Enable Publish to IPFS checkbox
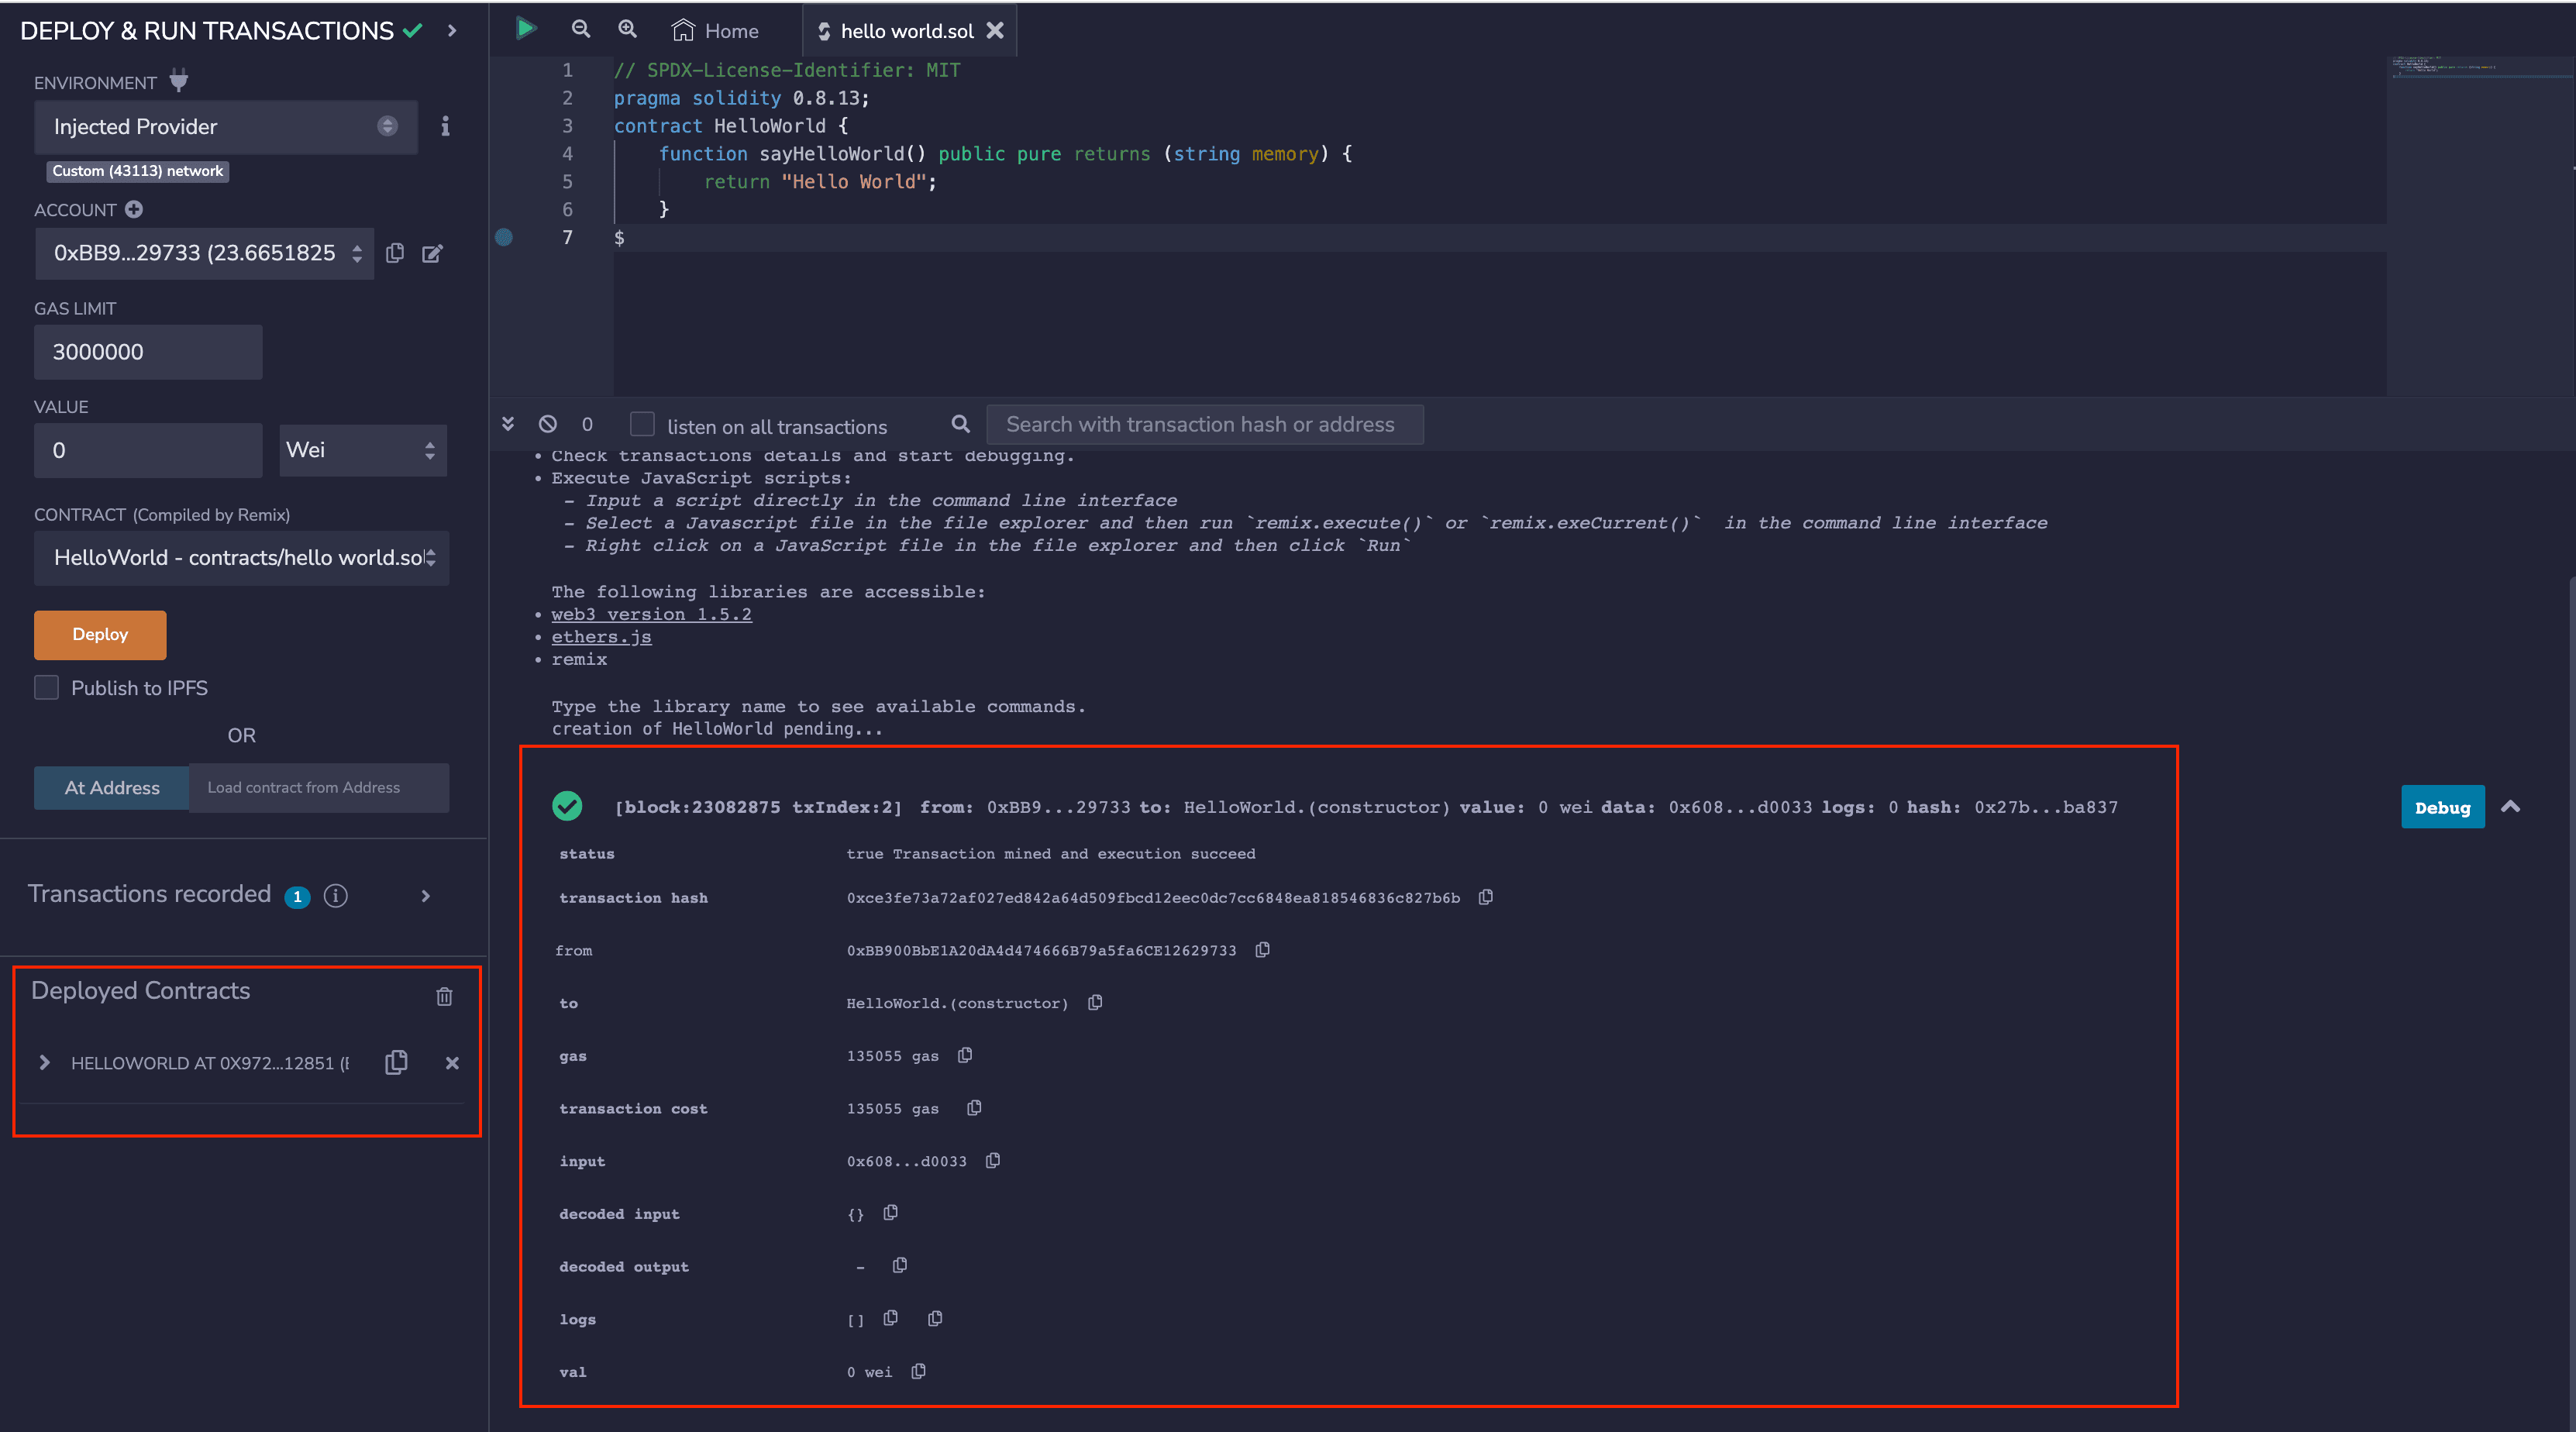The height and width of the screenshot is (1432, 2576). (x=47, y=688)
